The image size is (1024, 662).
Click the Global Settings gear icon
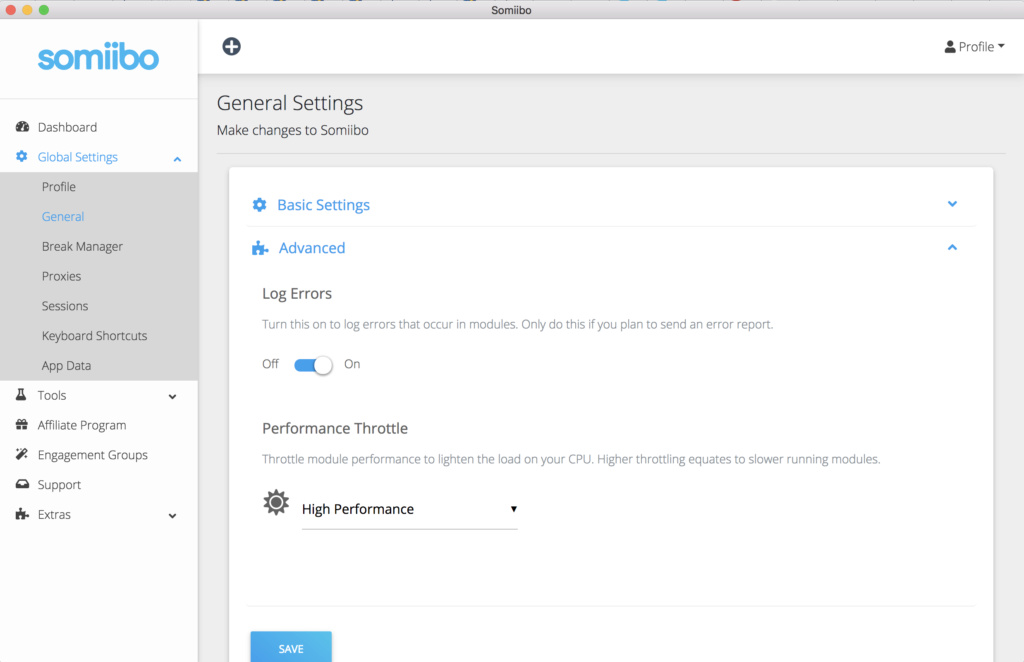point(22,156)
